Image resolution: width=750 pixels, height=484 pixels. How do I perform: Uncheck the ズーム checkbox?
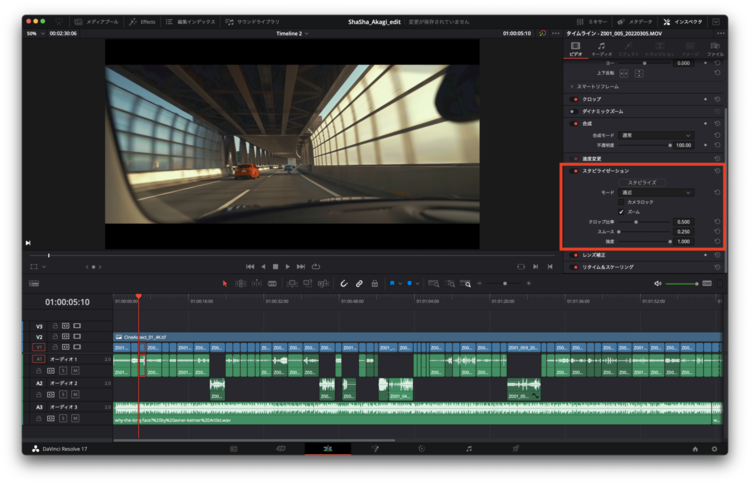[621, 212]
